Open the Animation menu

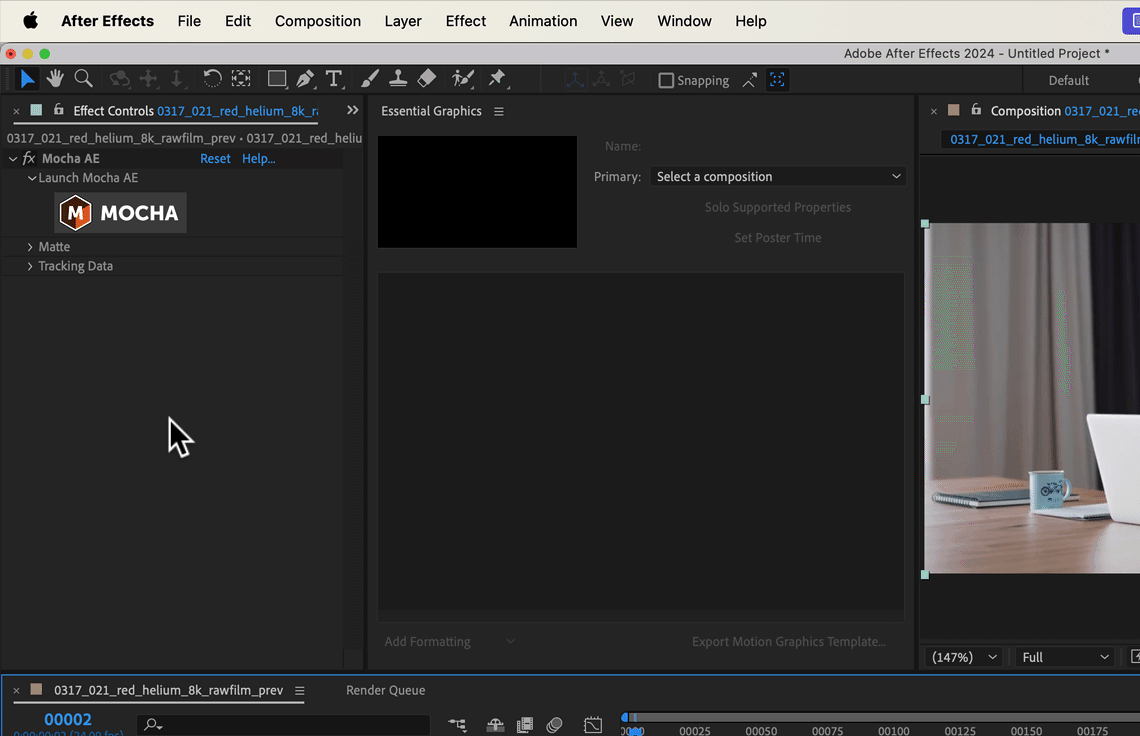tap(543, 21)
